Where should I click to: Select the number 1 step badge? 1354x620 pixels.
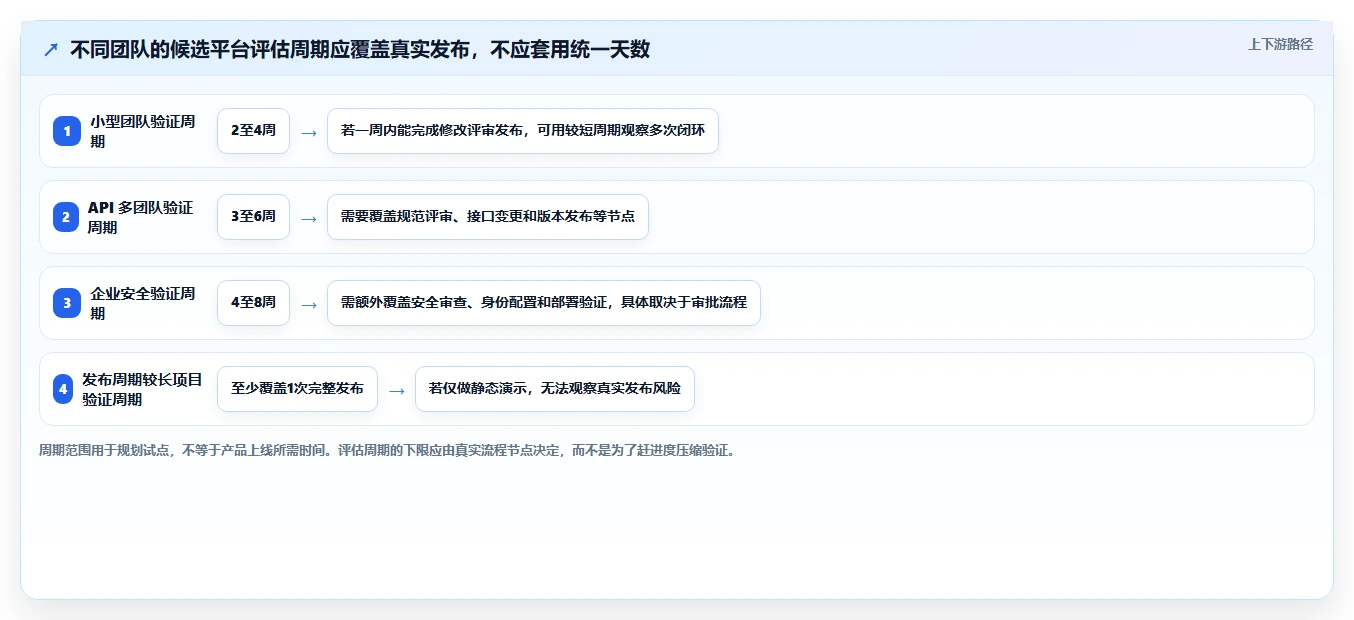point(67,131)
